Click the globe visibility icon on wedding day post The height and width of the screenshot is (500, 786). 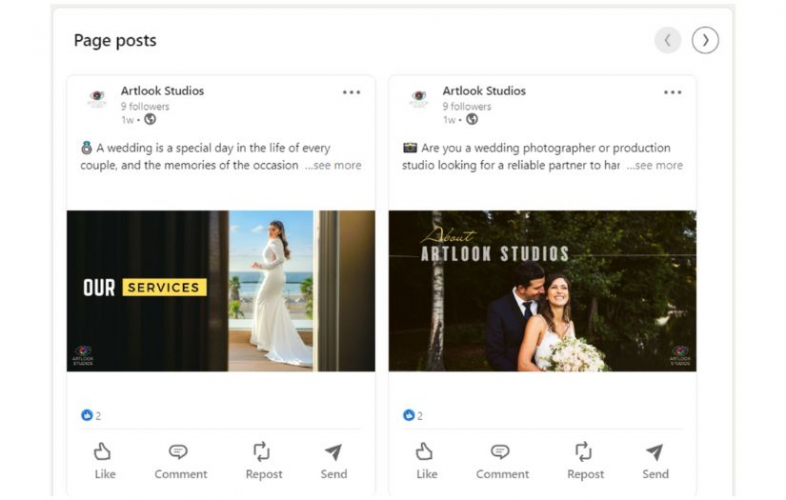pos(150,119)
